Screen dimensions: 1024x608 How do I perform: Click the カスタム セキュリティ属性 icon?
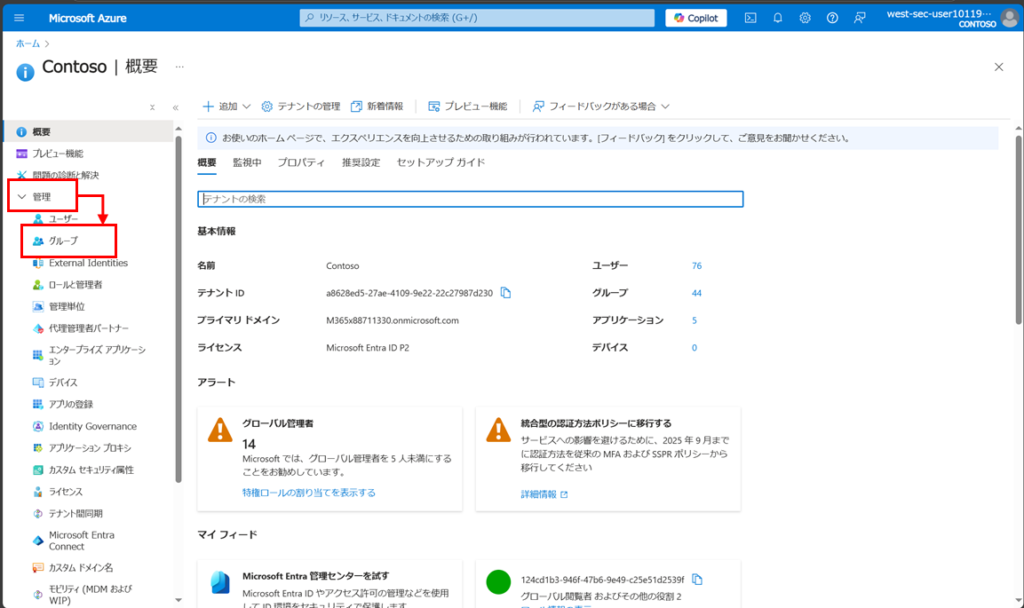(38, 470)
